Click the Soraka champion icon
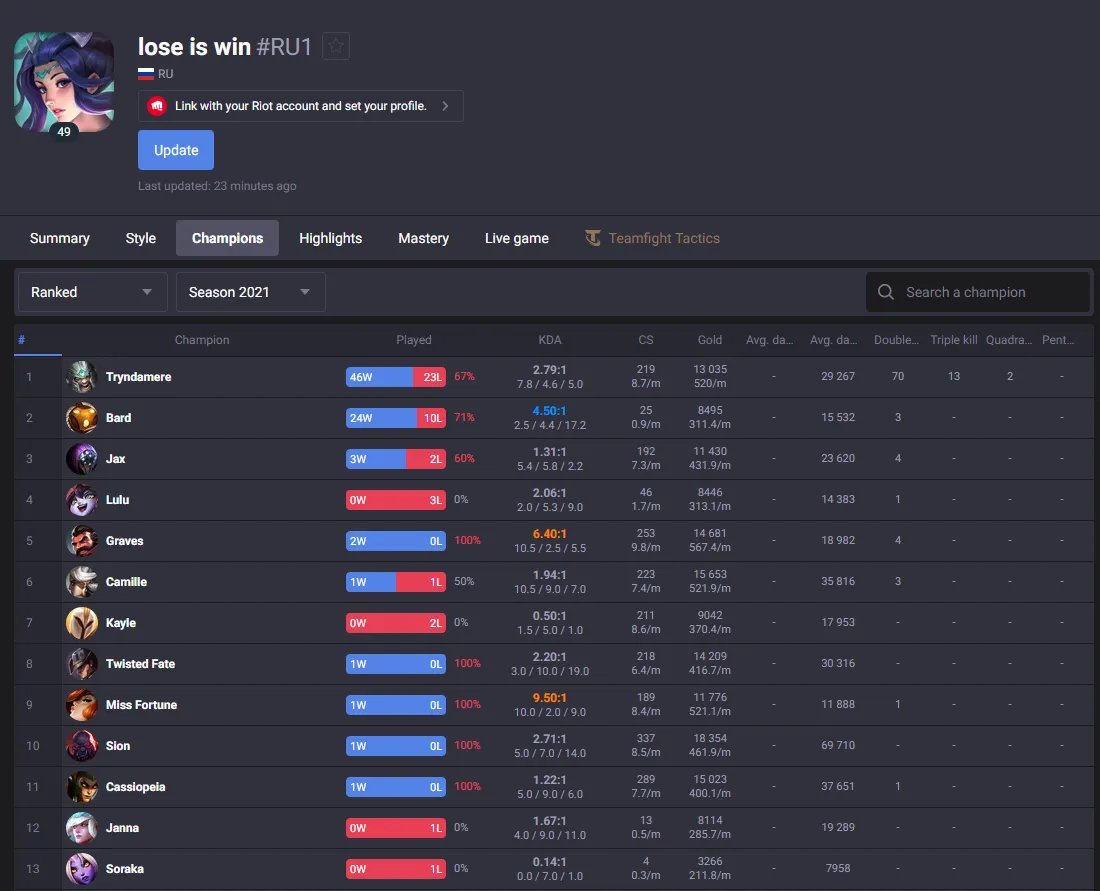Image resolution: width=1100 pixels, height=891 pixels. click(x=81, y=869)
